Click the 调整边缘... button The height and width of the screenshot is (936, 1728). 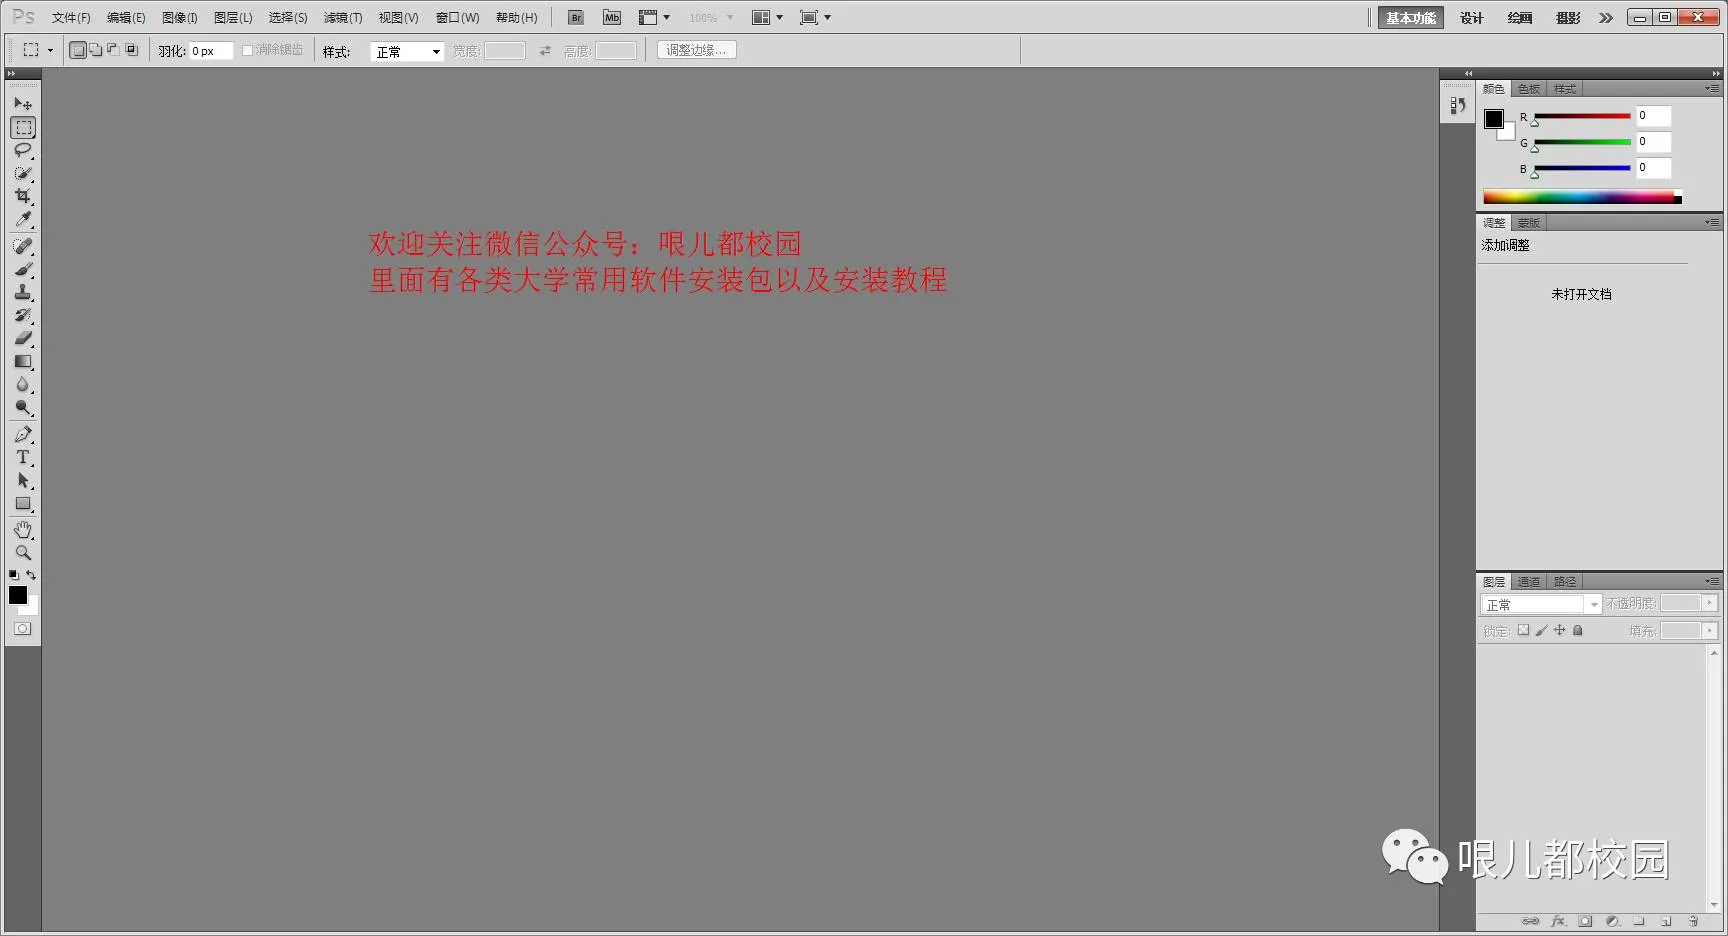coord(697,50)
